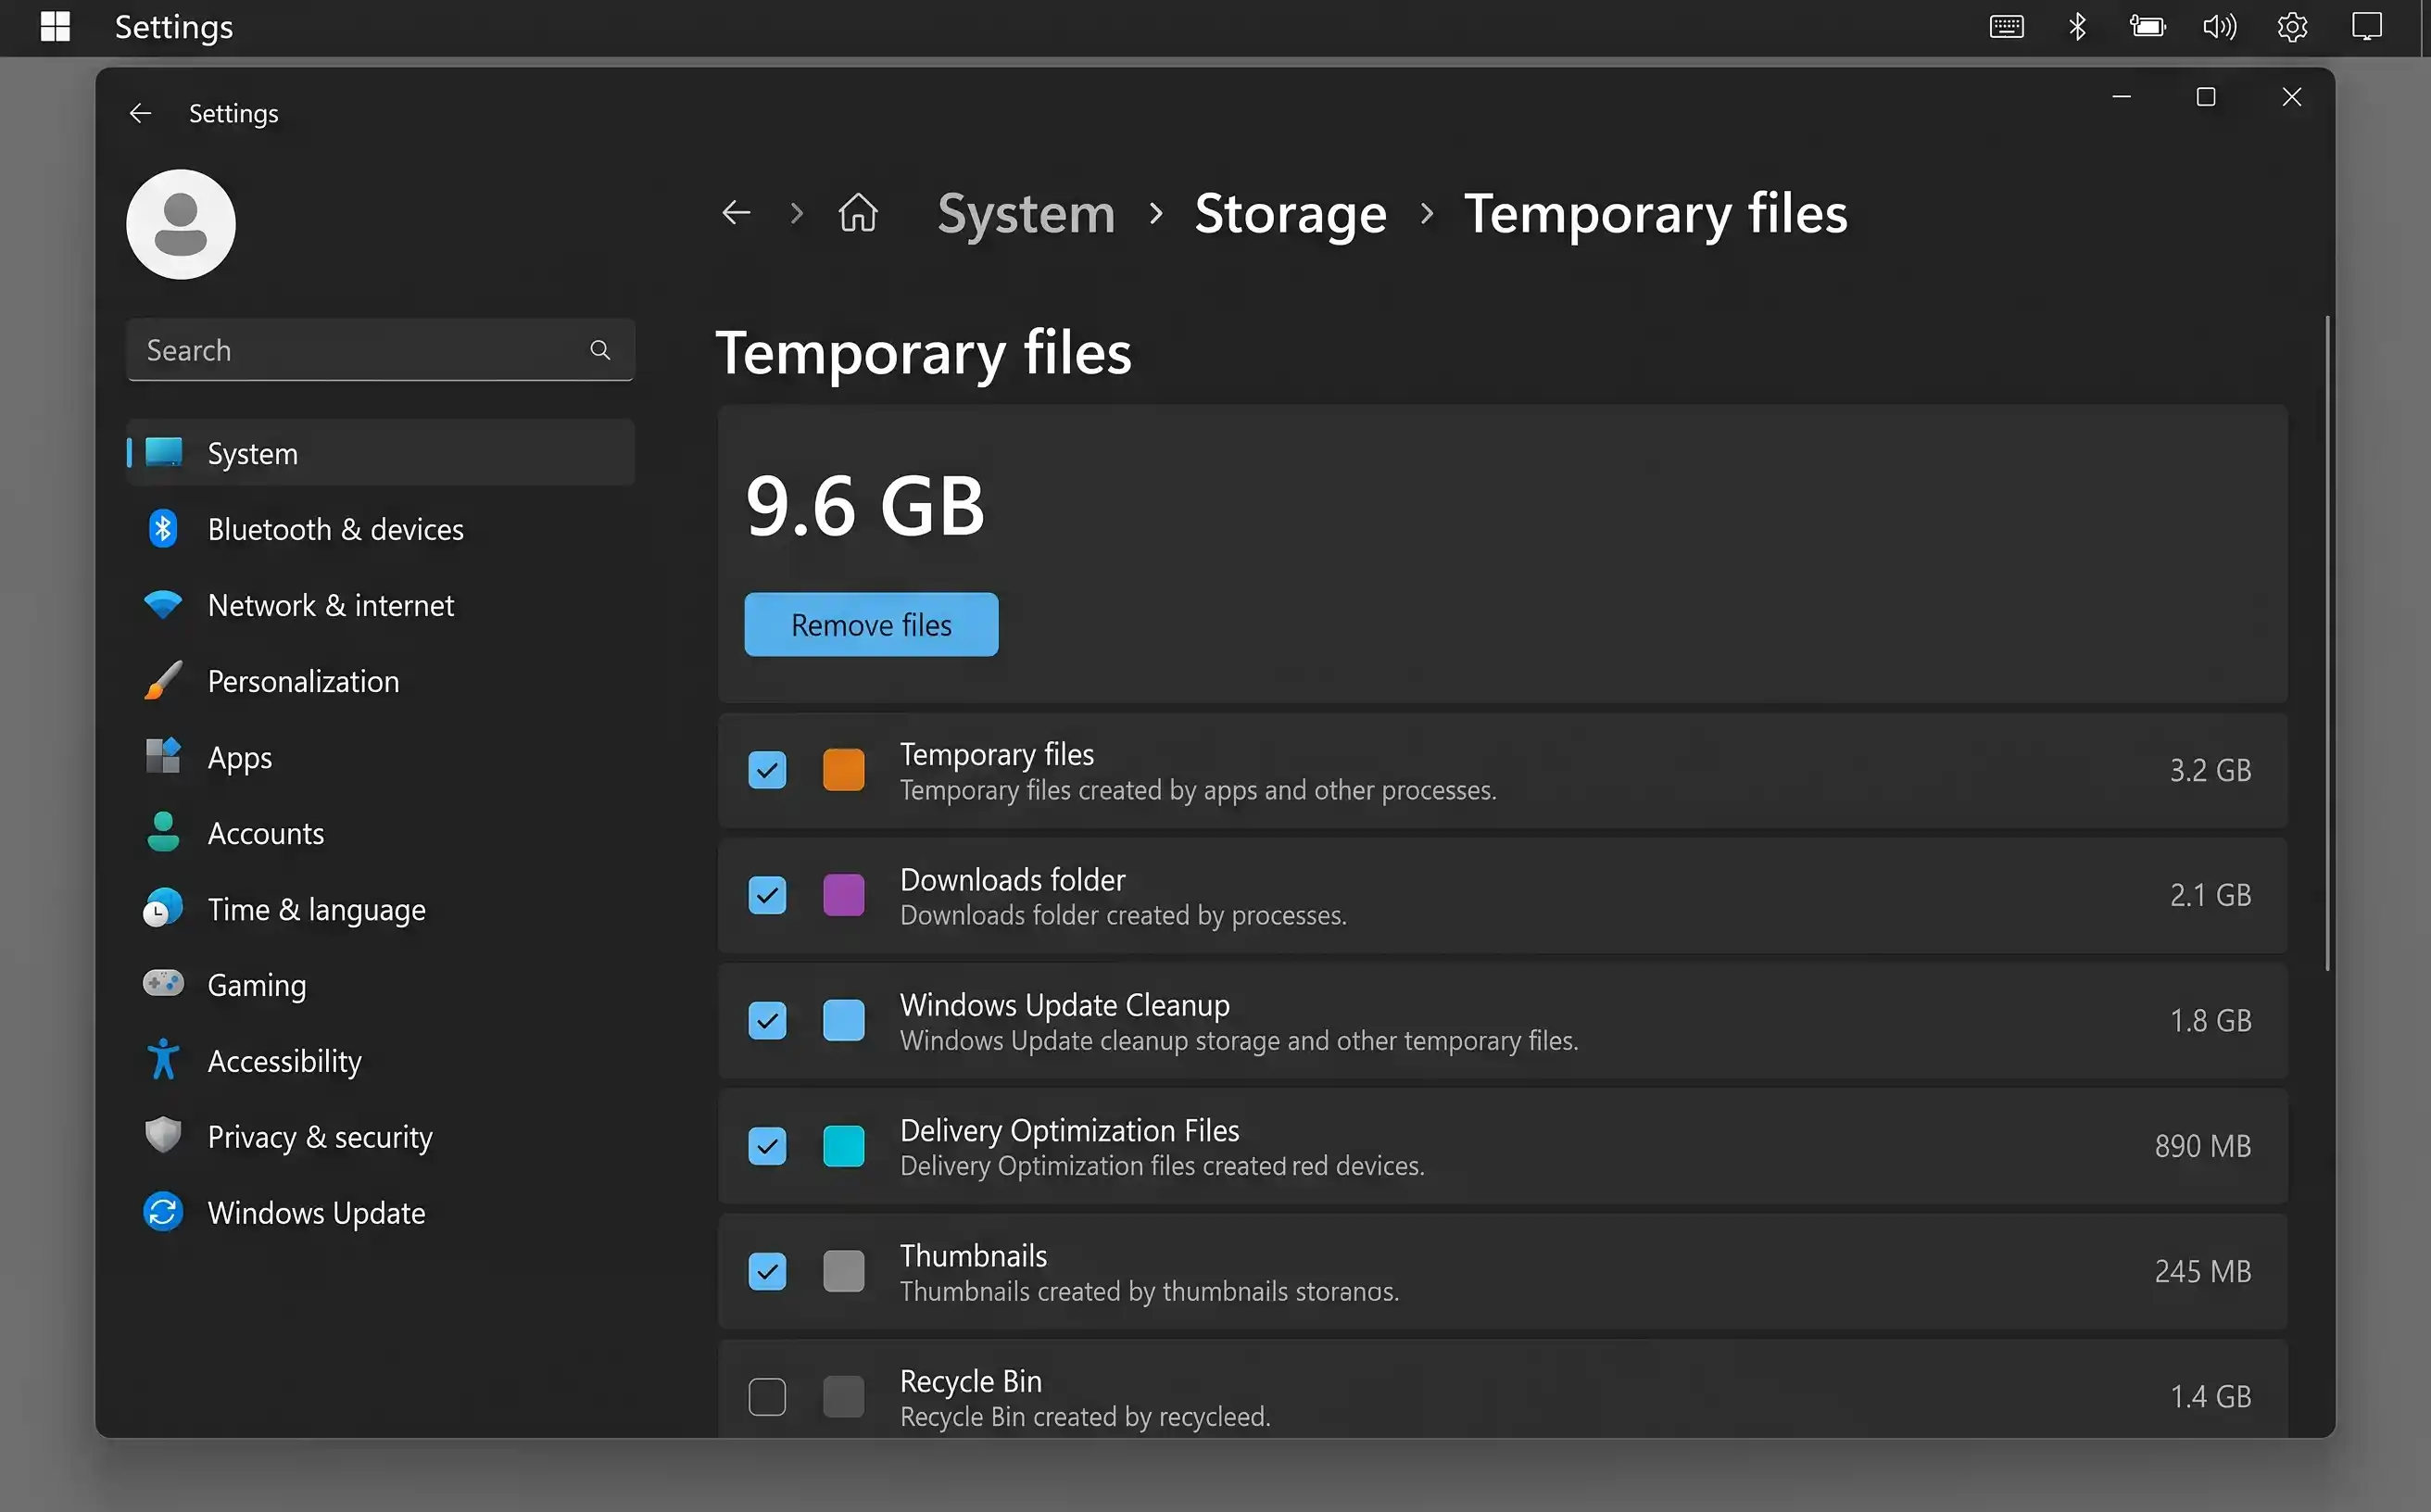Click the orange Temporary files color square
This screenshot has width=2431, height=1512.
coord(844,770)
